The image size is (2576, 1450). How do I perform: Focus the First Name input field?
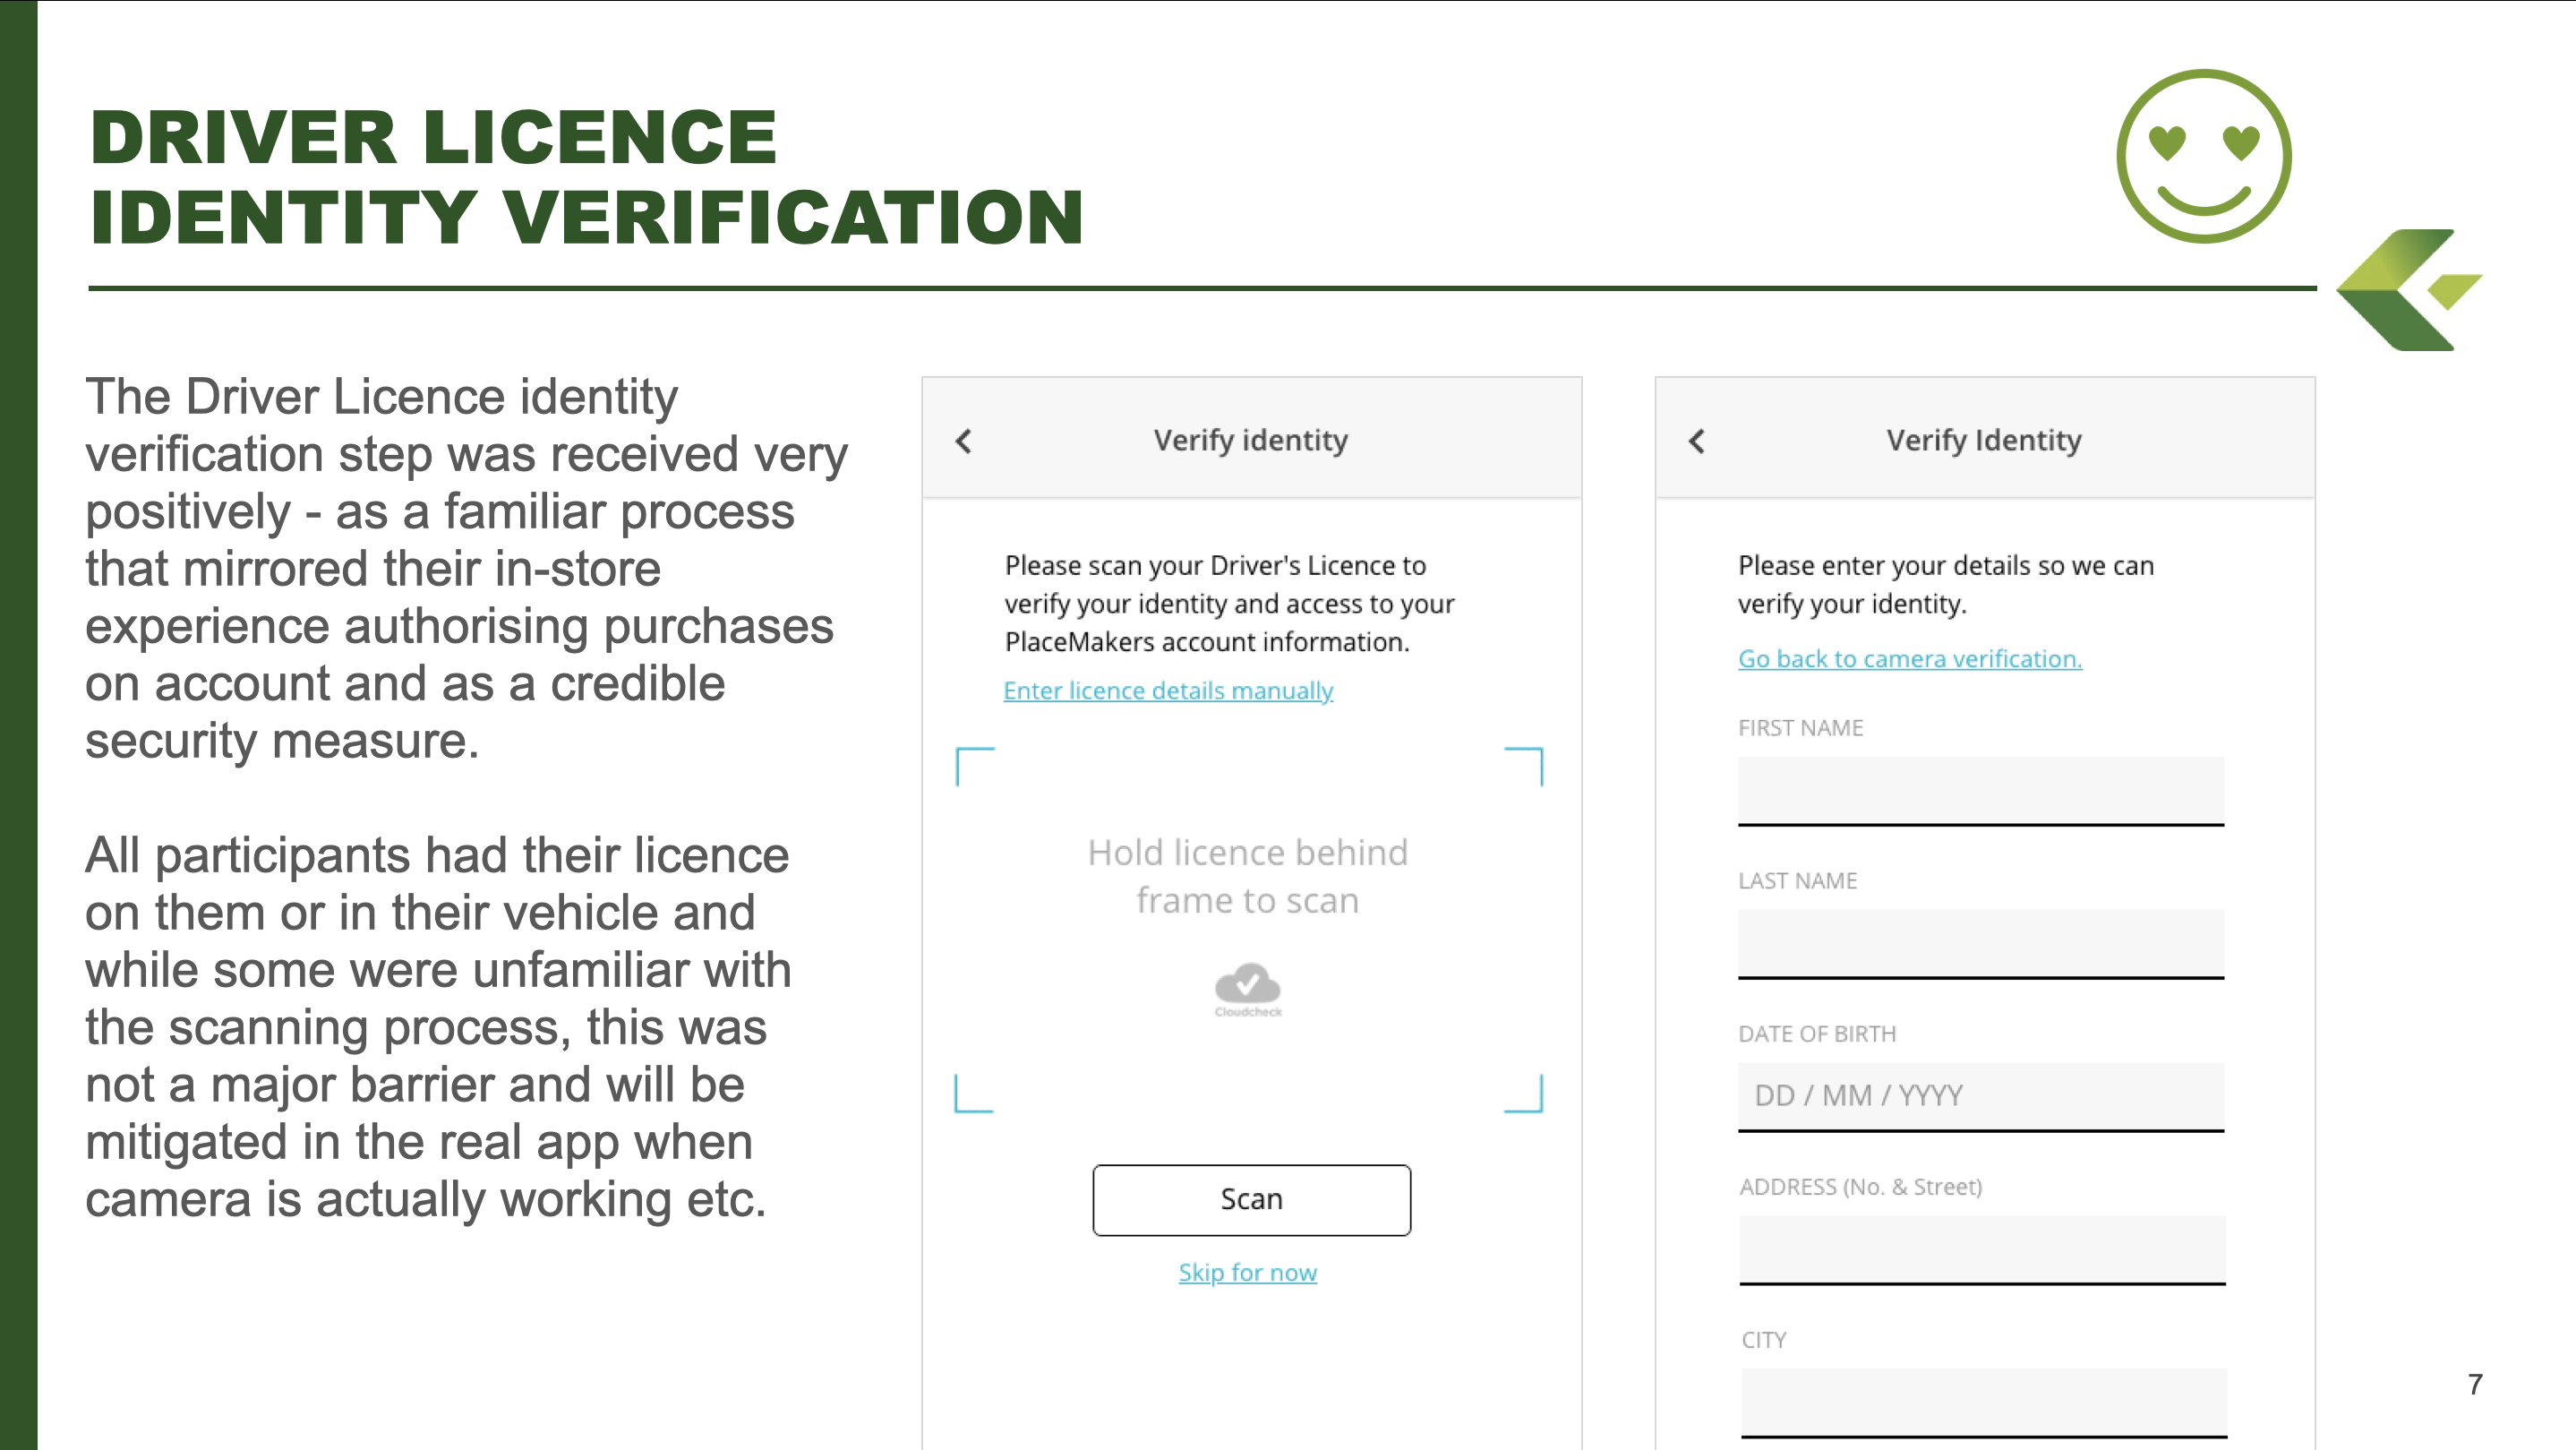click(x=1980, y=790)
